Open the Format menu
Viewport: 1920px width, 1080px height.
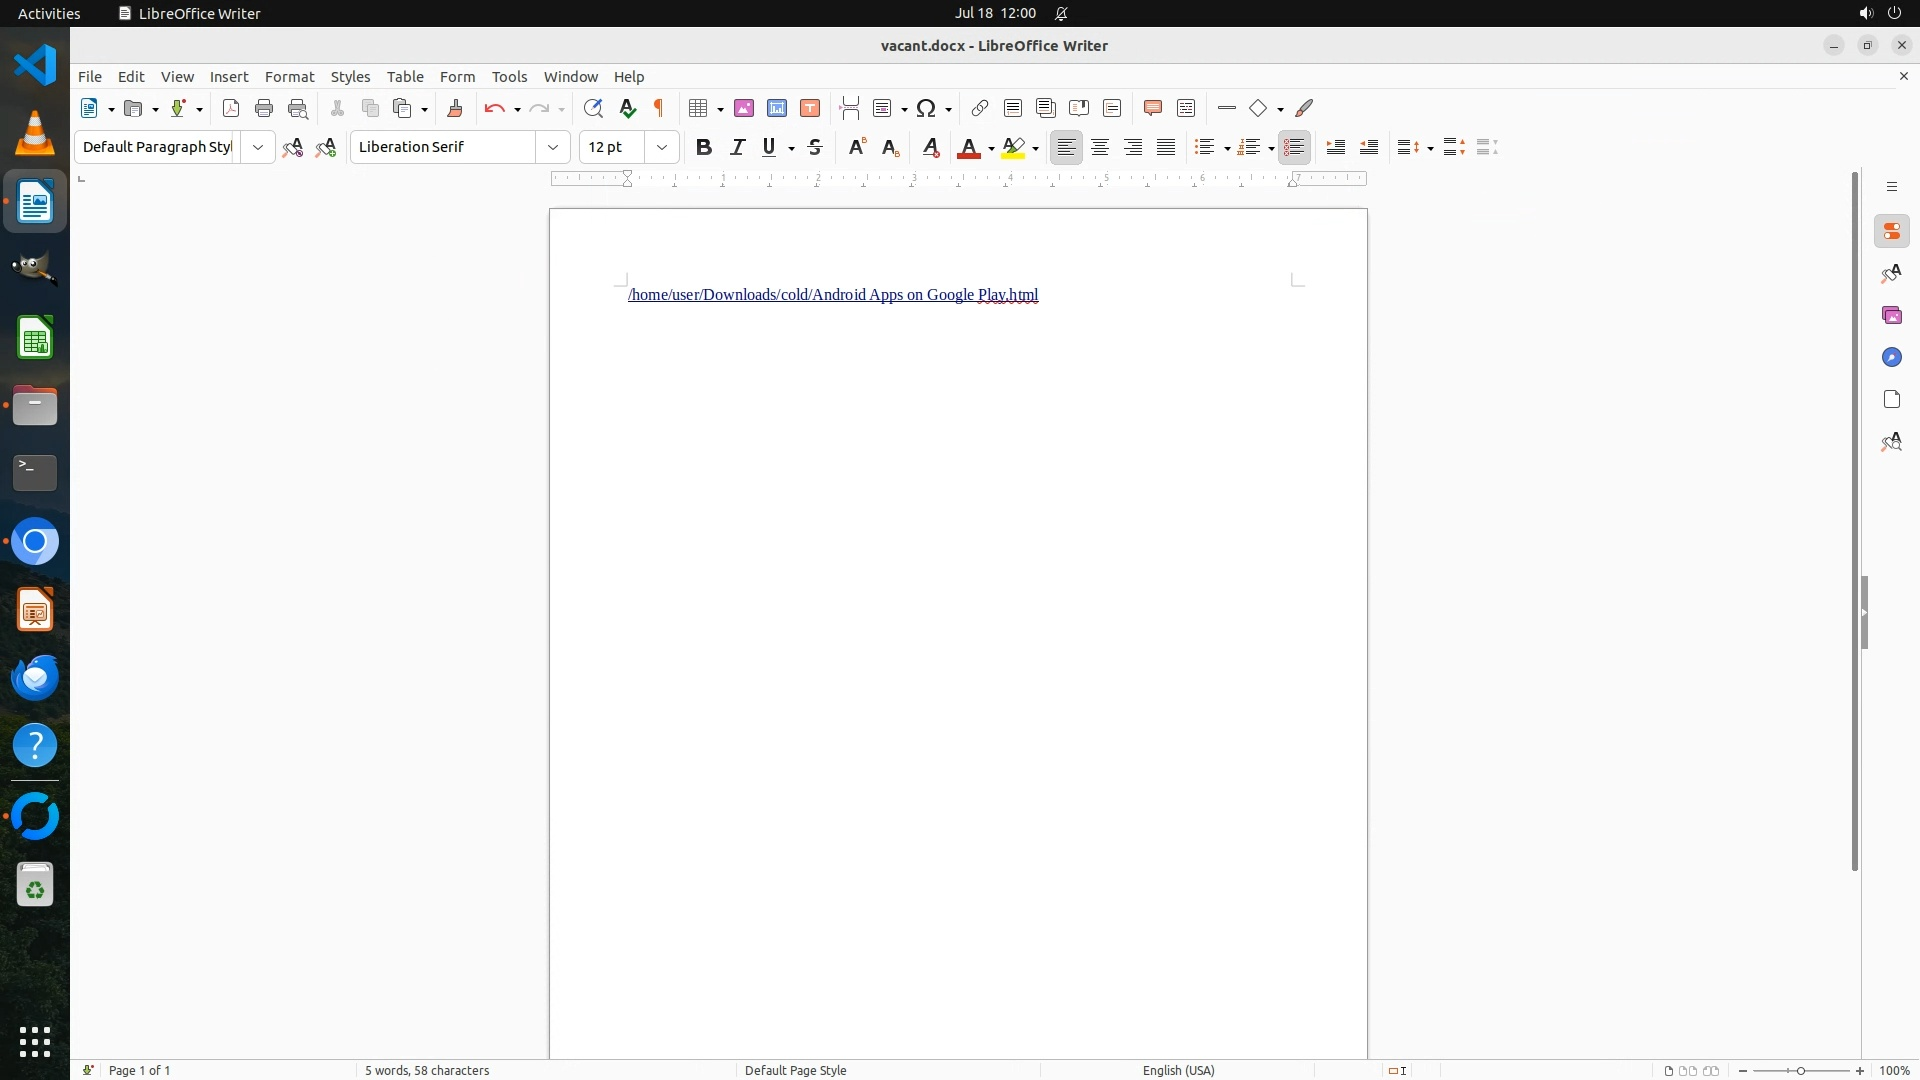pyautogui.click(x=289, y=77)
